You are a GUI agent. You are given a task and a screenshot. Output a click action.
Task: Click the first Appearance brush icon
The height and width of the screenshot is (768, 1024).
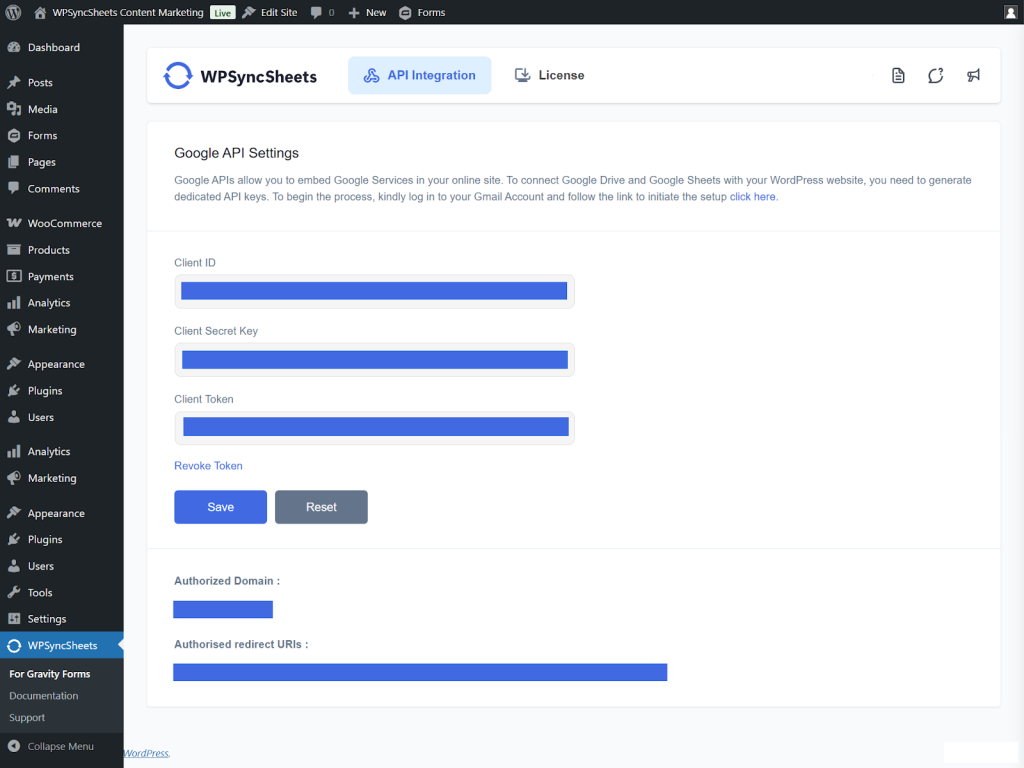[14, 364]
